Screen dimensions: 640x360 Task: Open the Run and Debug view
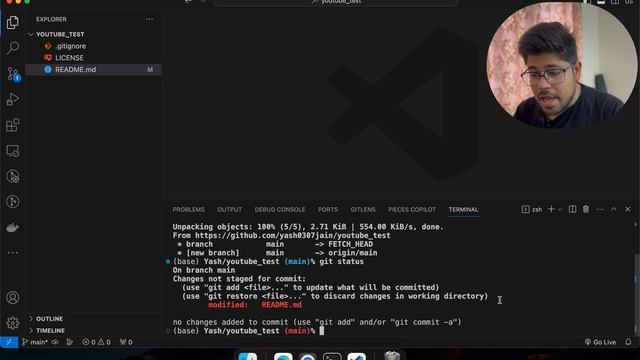pos(13,99)
